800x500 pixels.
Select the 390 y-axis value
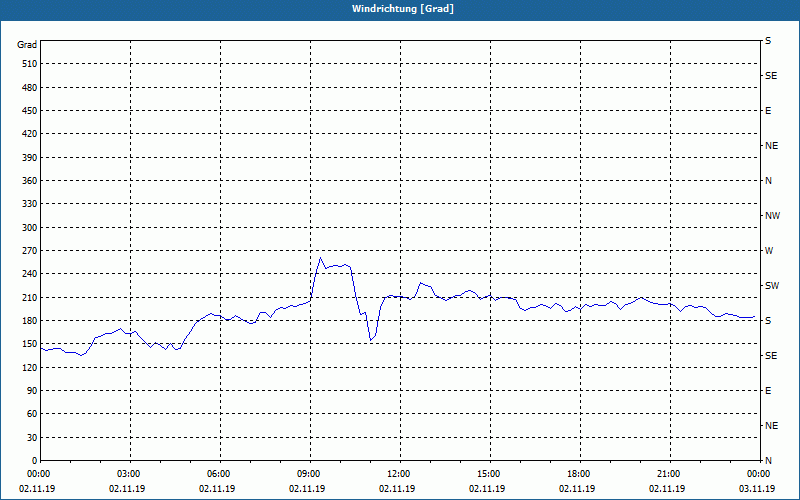click(30, 158)
